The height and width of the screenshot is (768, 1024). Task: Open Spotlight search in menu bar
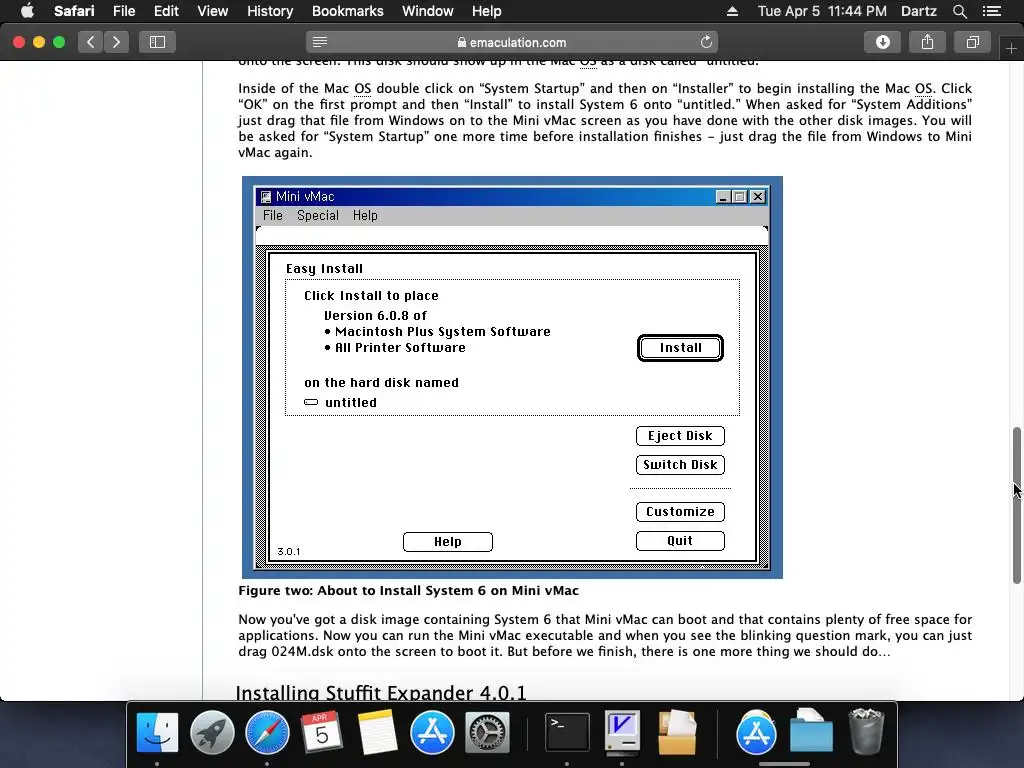(959, 11)
